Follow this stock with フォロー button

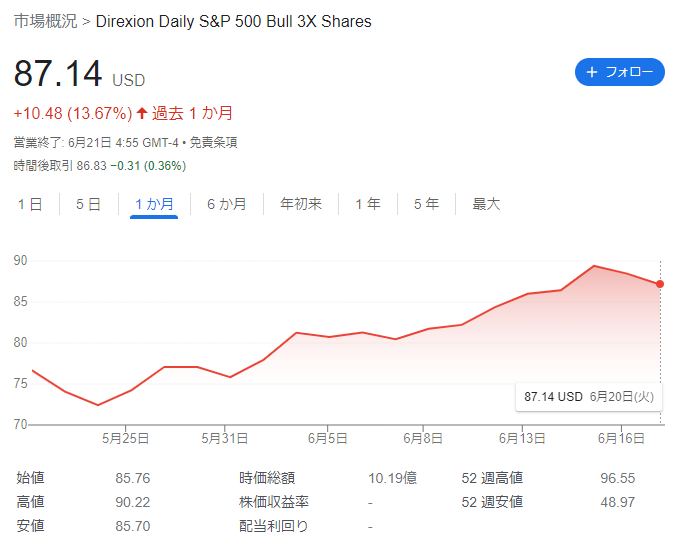[619, 72]
